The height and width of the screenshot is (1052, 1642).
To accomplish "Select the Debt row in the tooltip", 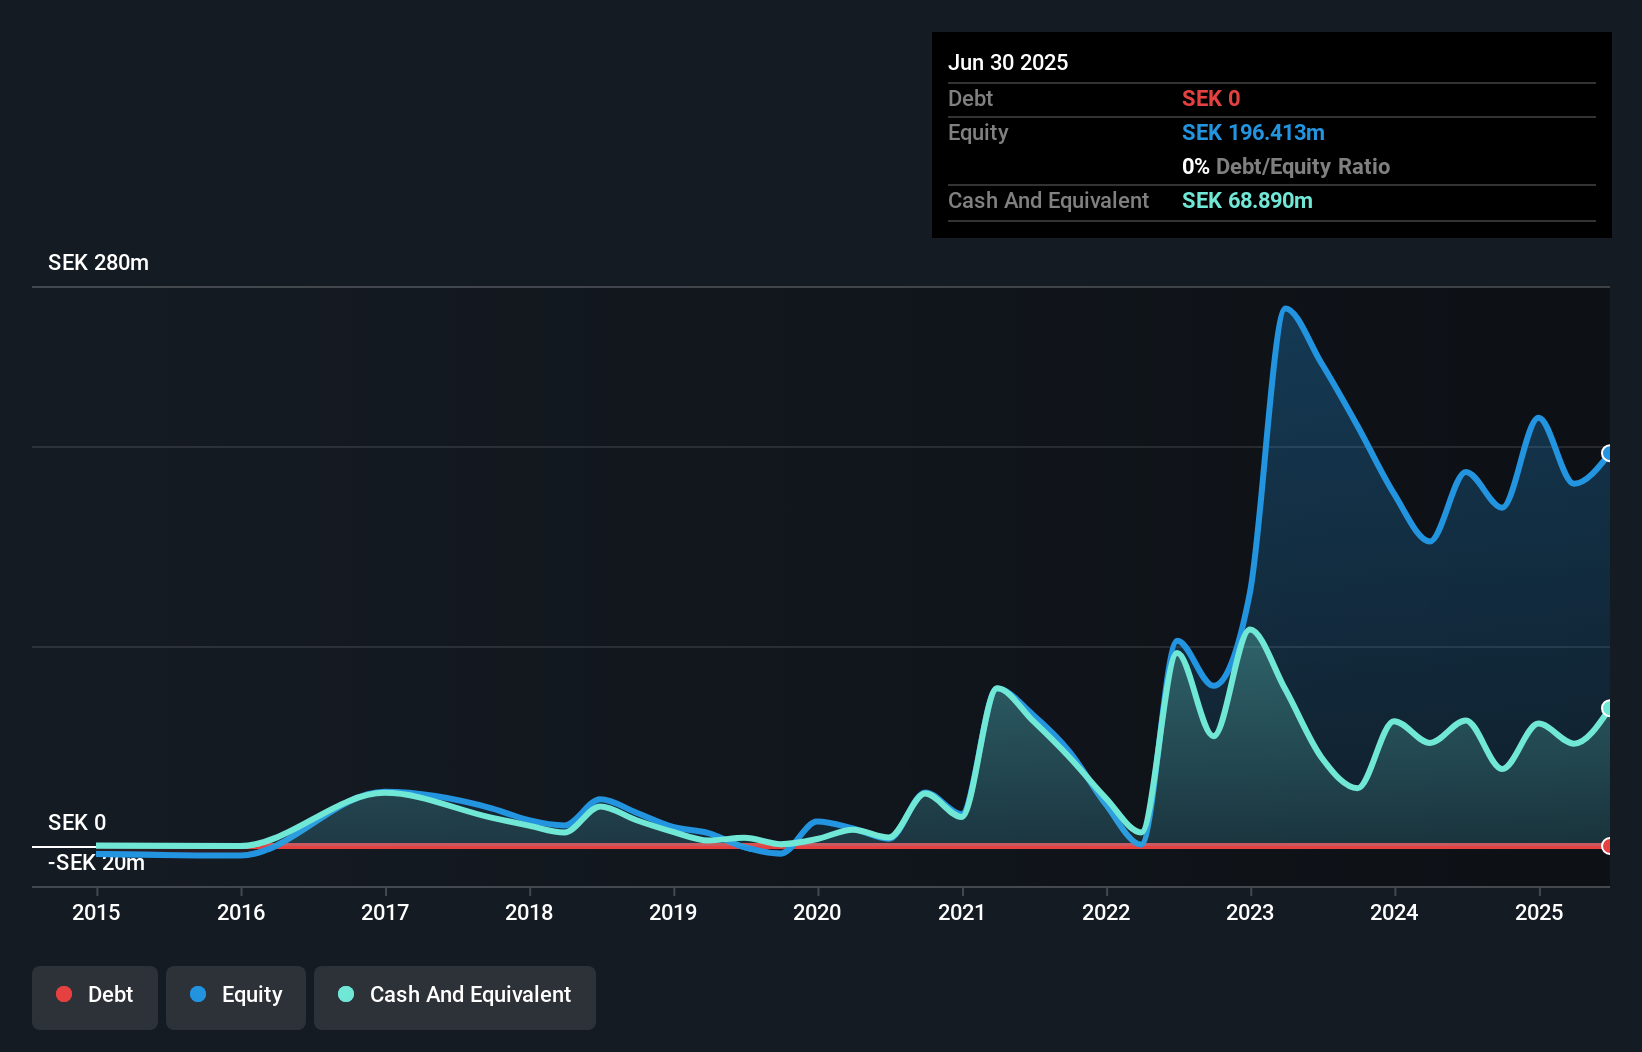I will point(970,98).
